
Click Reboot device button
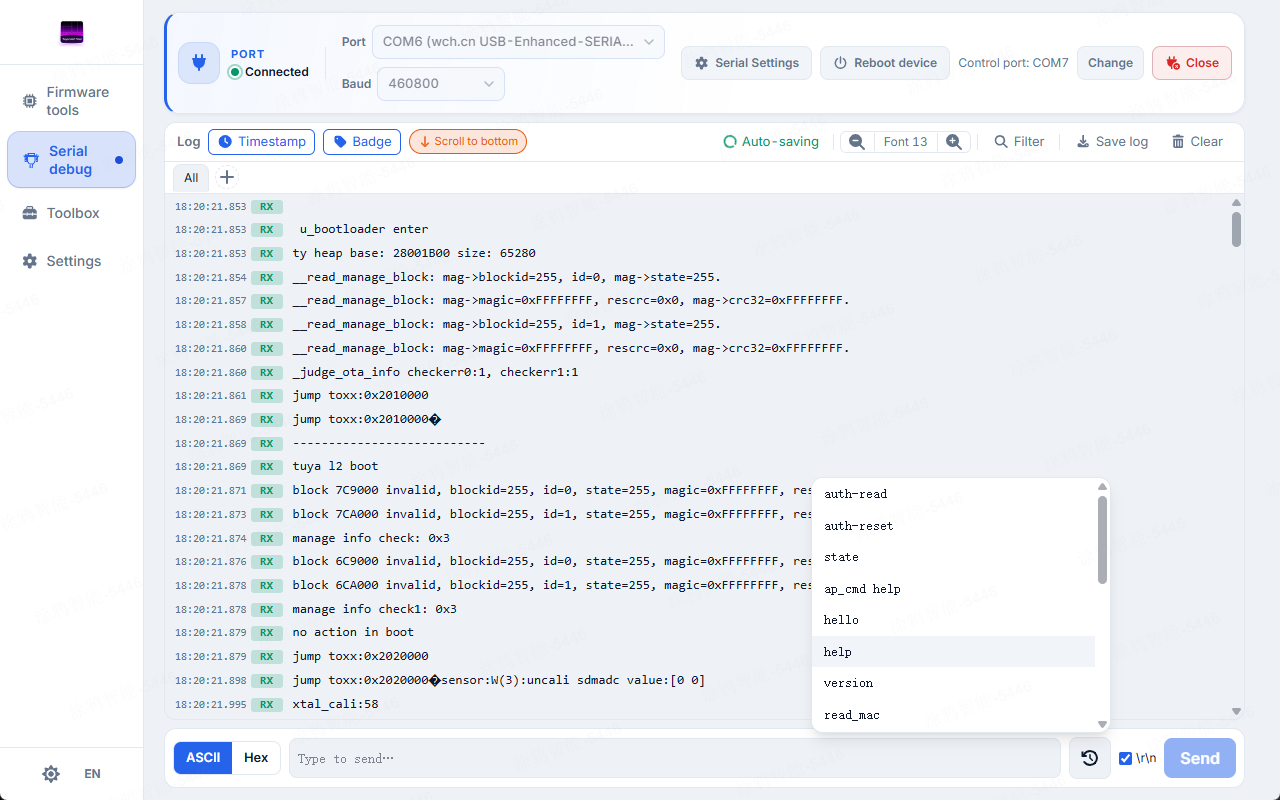[x=885, y=63]
